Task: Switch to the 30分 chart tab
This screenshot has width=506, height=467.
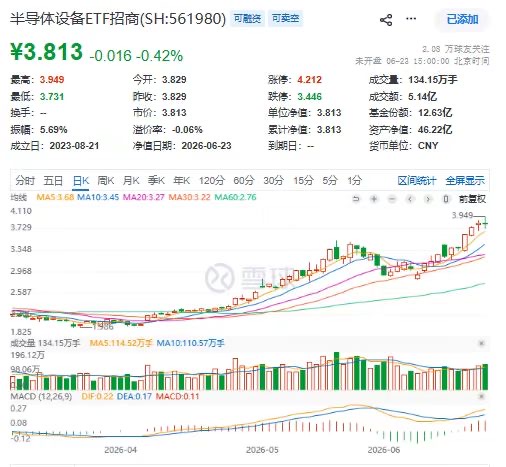Action: click(x=274, y=180)
